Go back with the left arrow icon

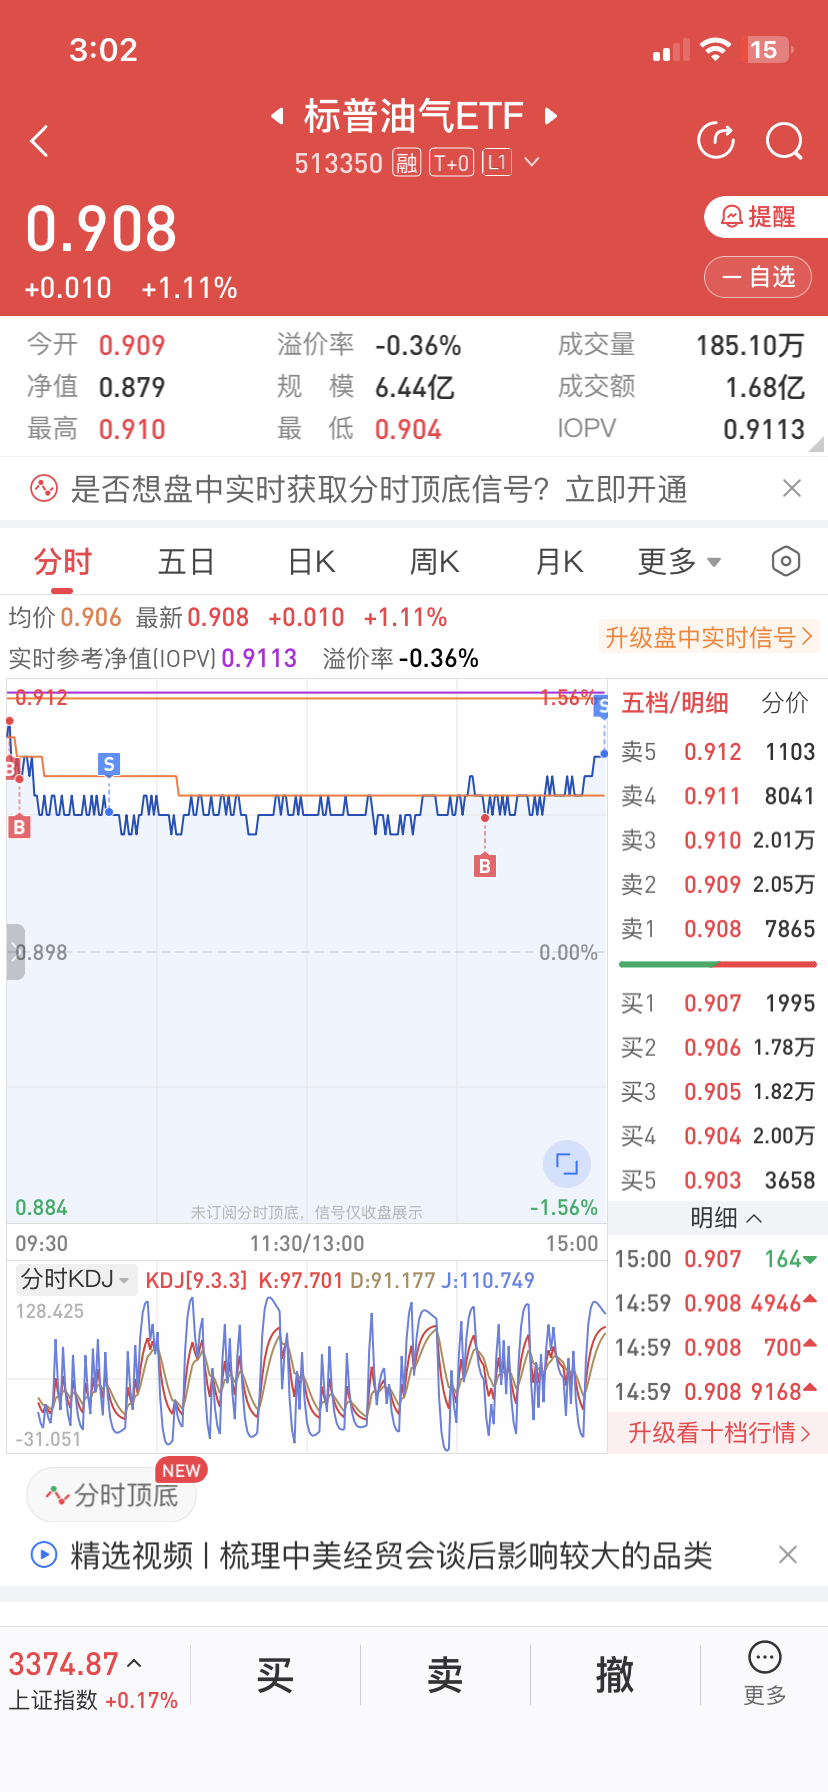coord(40,141)
